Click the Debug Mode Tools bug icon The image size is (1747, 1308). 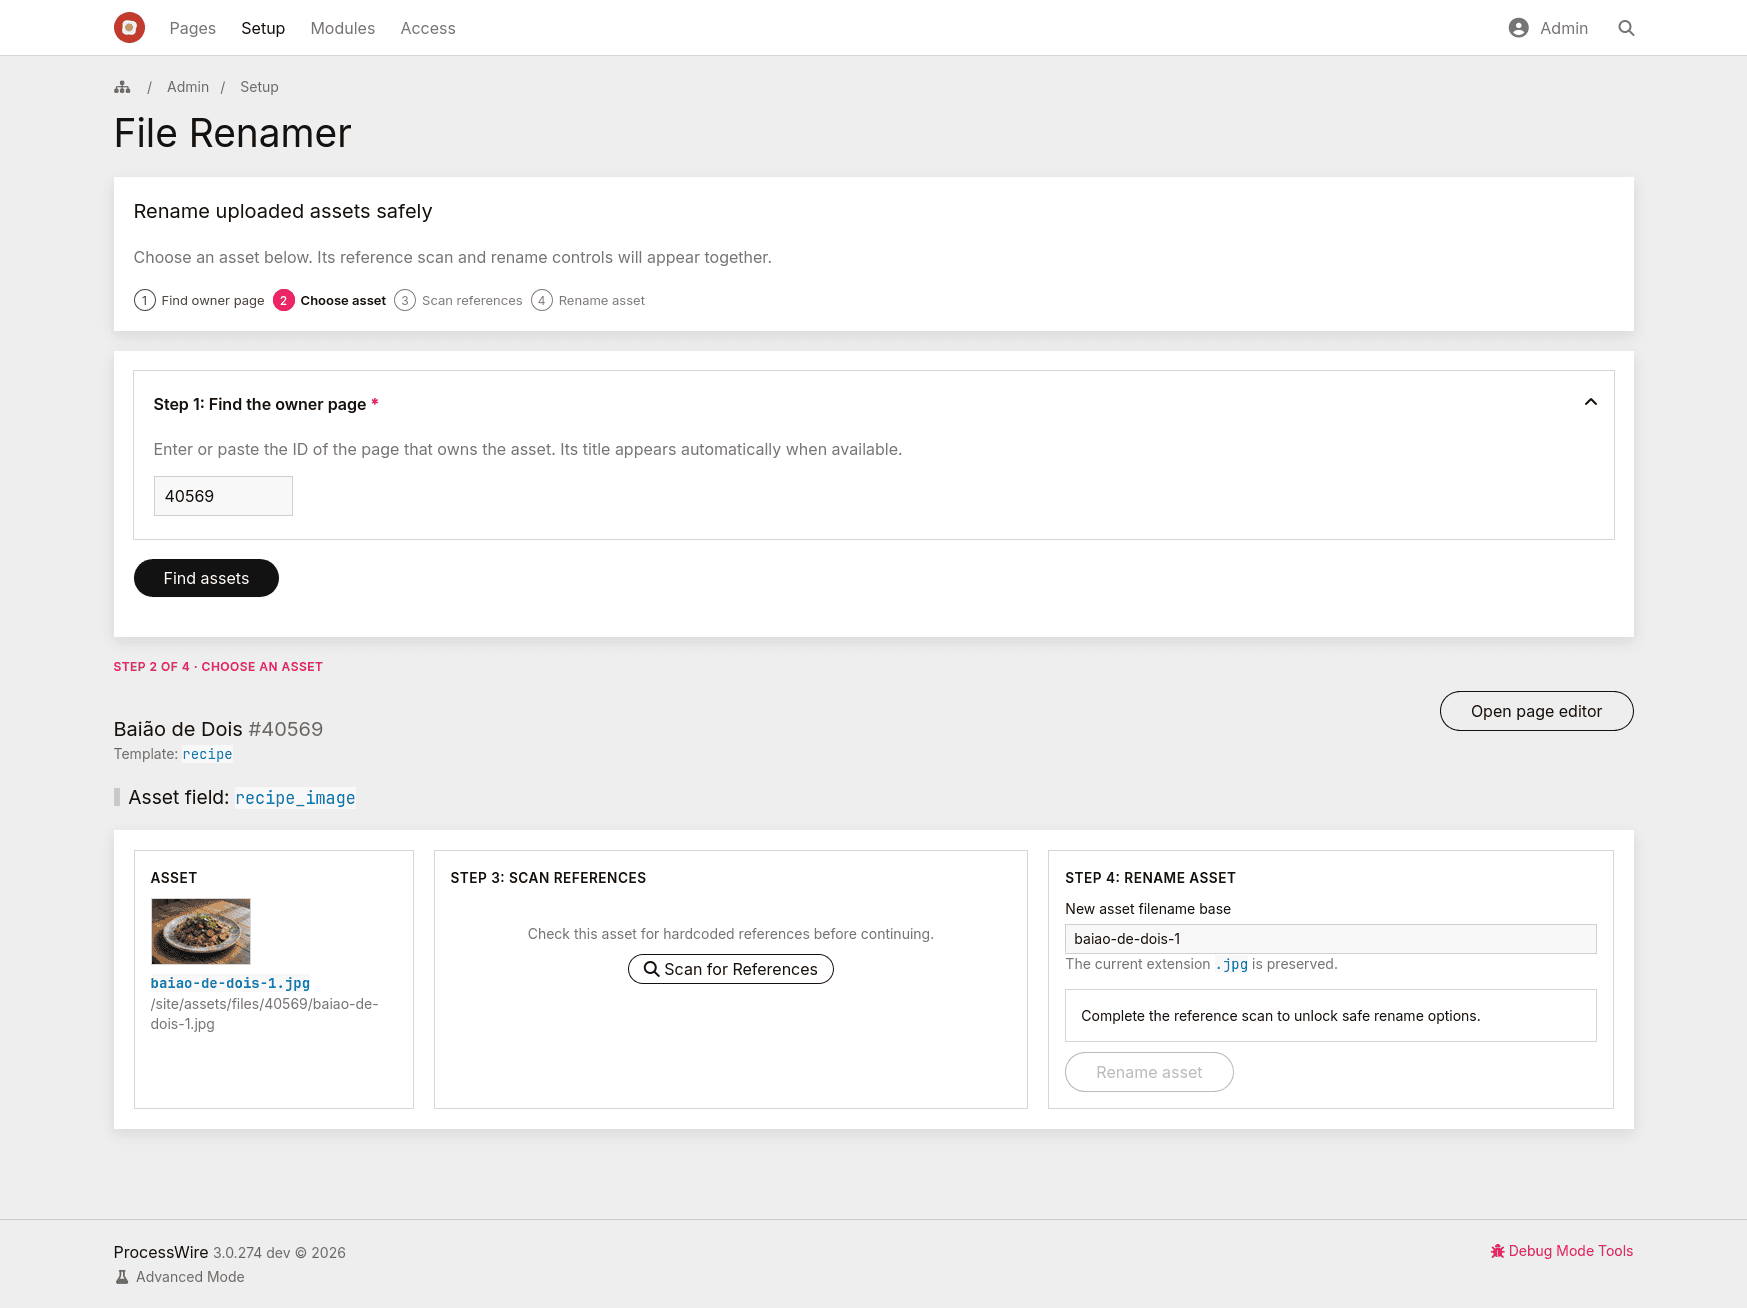(1497, 1251)
